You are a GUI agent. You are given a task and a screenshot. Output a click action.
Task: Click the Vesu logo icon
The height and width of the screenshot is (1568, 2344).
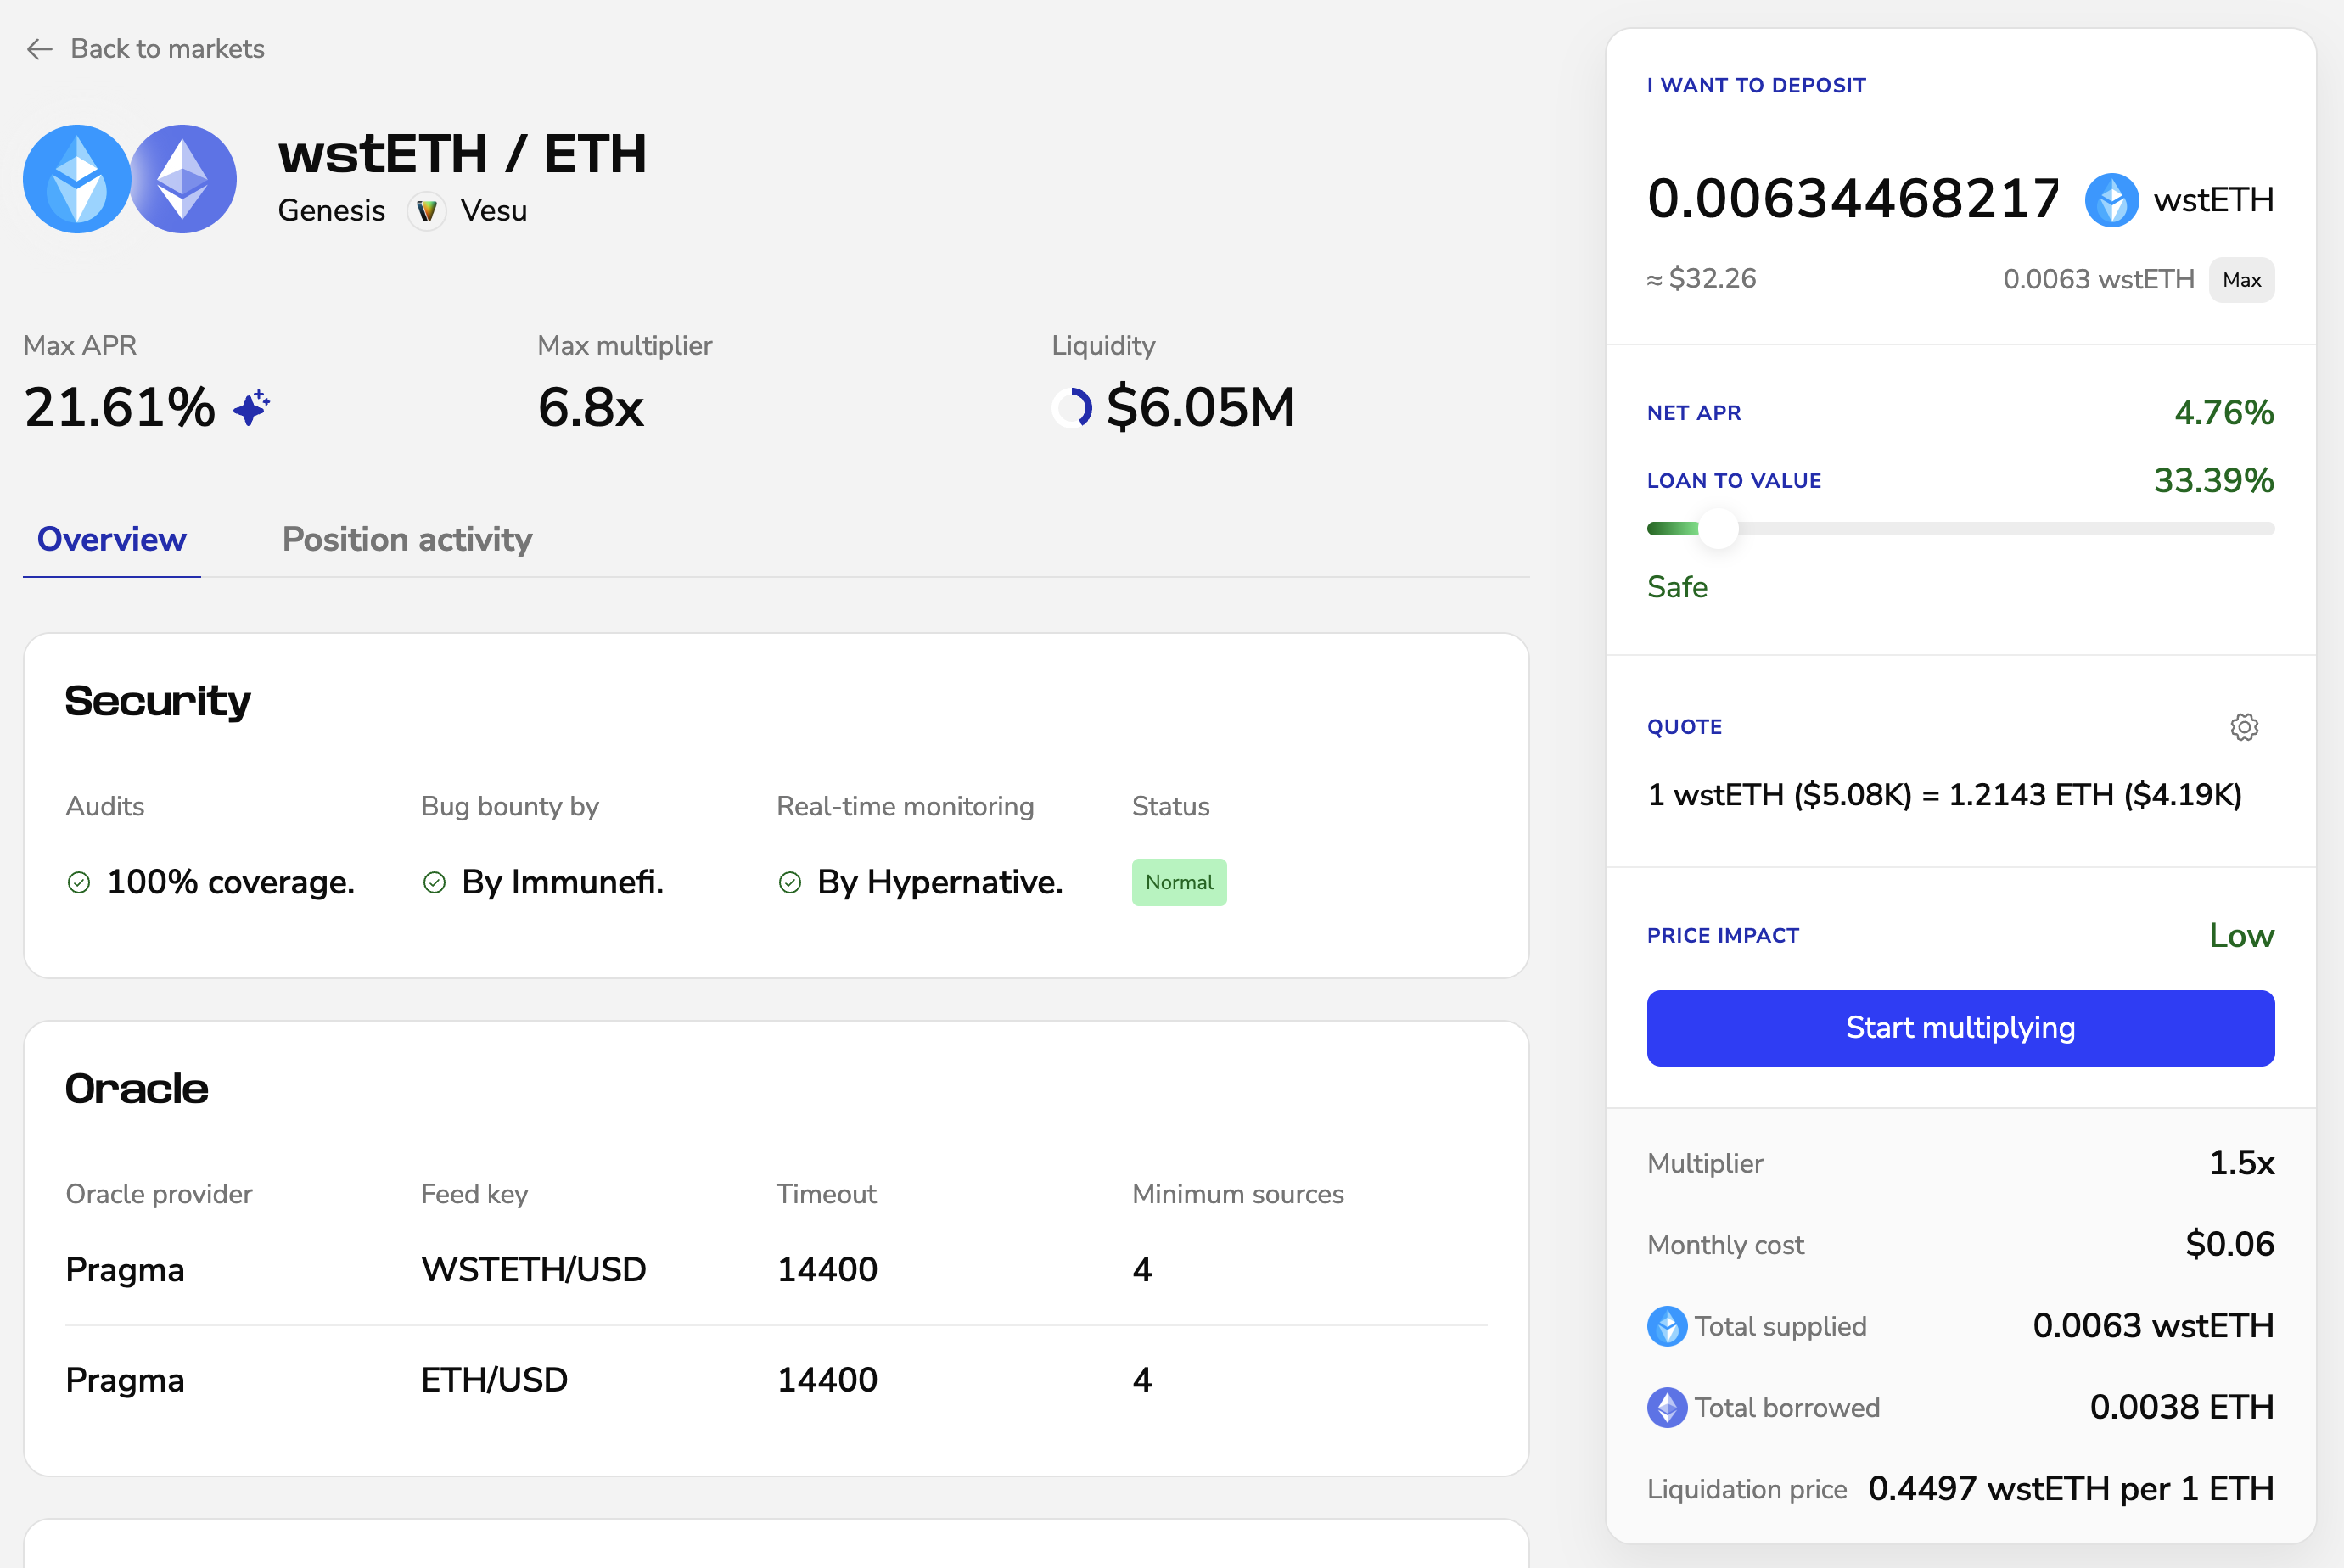(427, 211)
